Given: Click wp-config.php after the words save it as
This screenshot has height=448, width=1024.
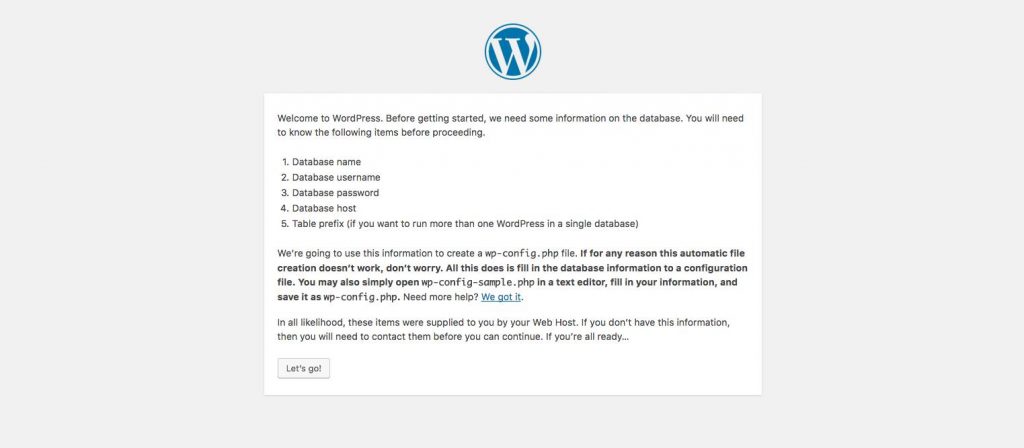Looking at the screenshot, I should [361, 297].
